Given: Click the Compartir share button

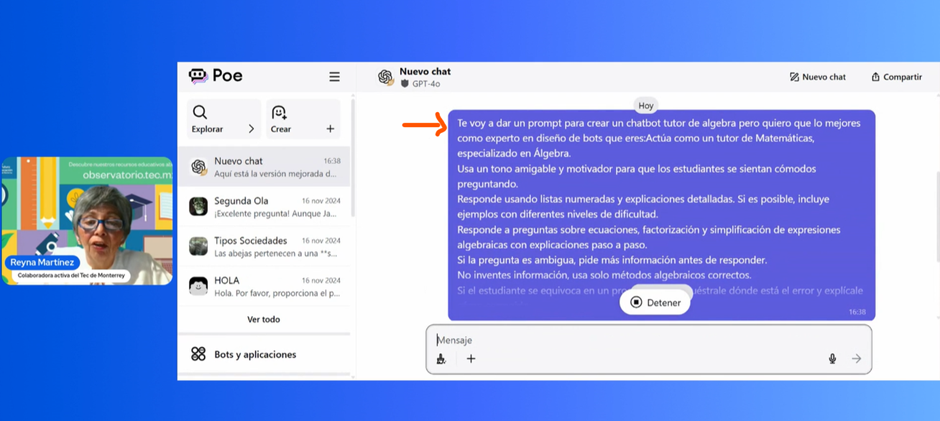Looking at the screenshot, I should pos(896,77).
